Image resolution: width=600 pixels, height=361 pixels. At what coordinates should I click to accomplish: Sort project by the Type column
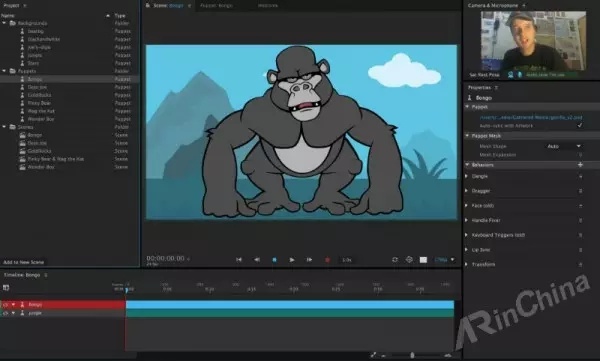pyautogui.click(x=120, y=16)
